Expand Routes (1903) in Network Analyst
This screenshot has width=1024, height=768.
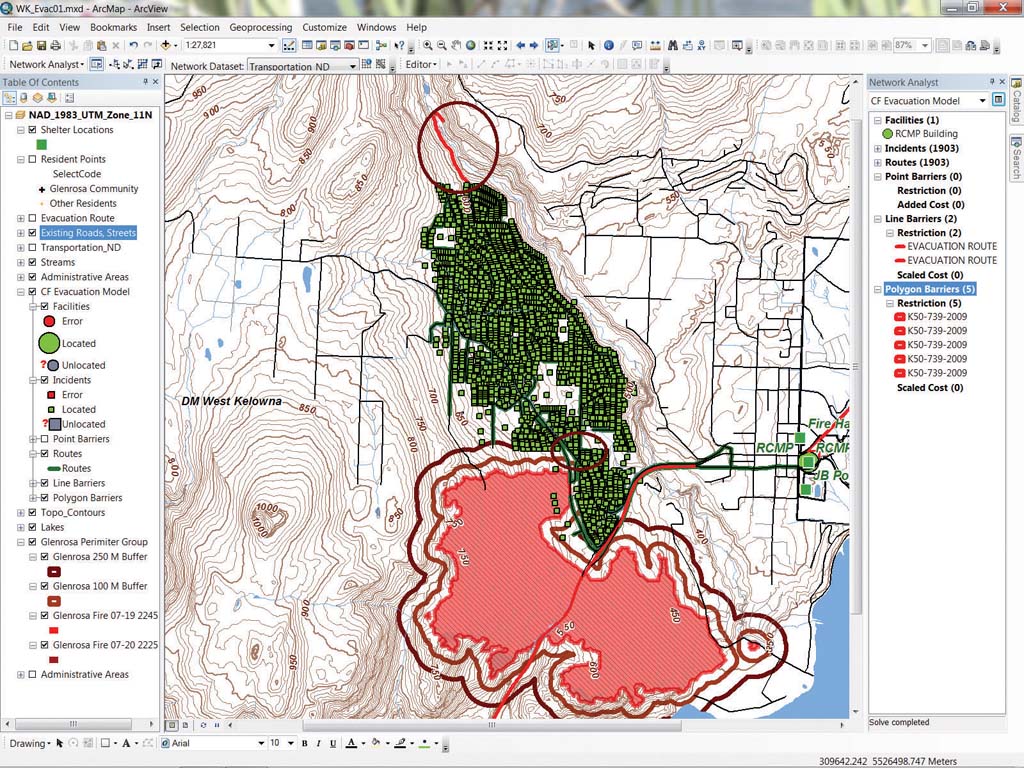point(878,163)
